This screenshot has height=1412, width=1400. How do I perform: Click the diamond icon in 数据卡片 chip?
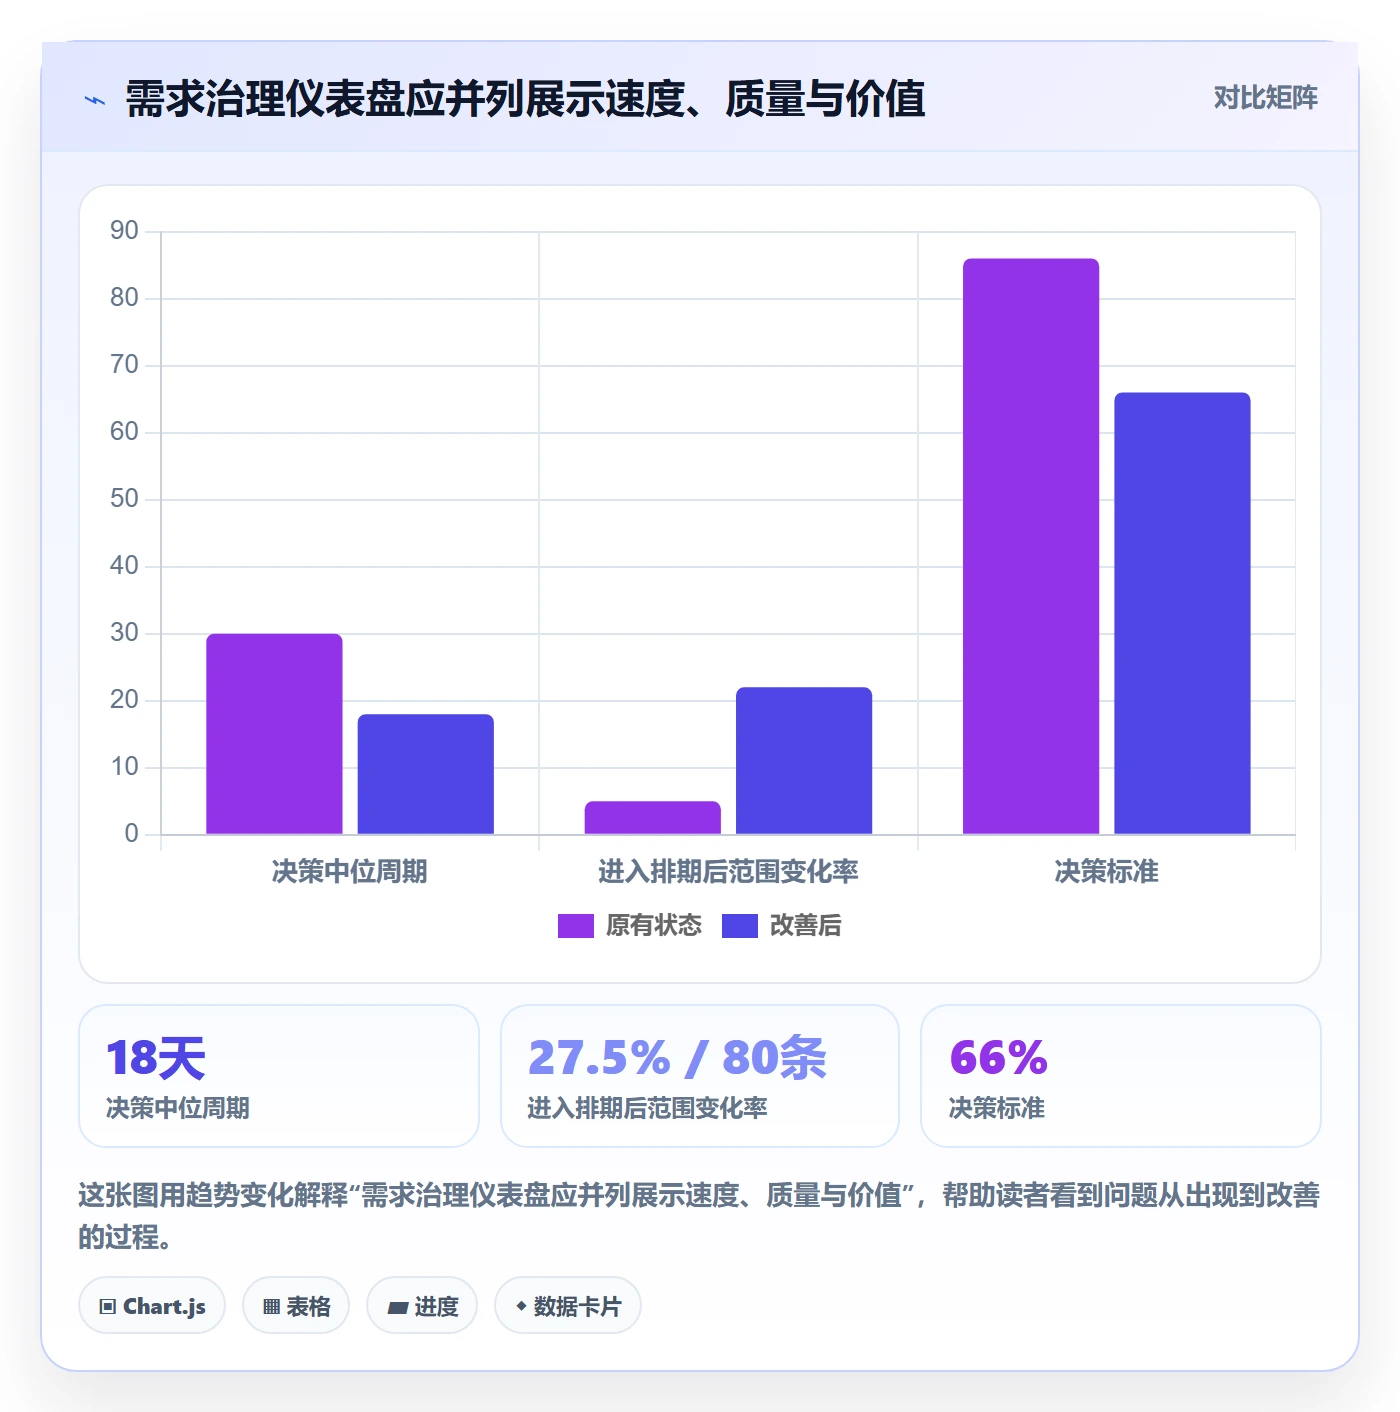point(521,1305)
